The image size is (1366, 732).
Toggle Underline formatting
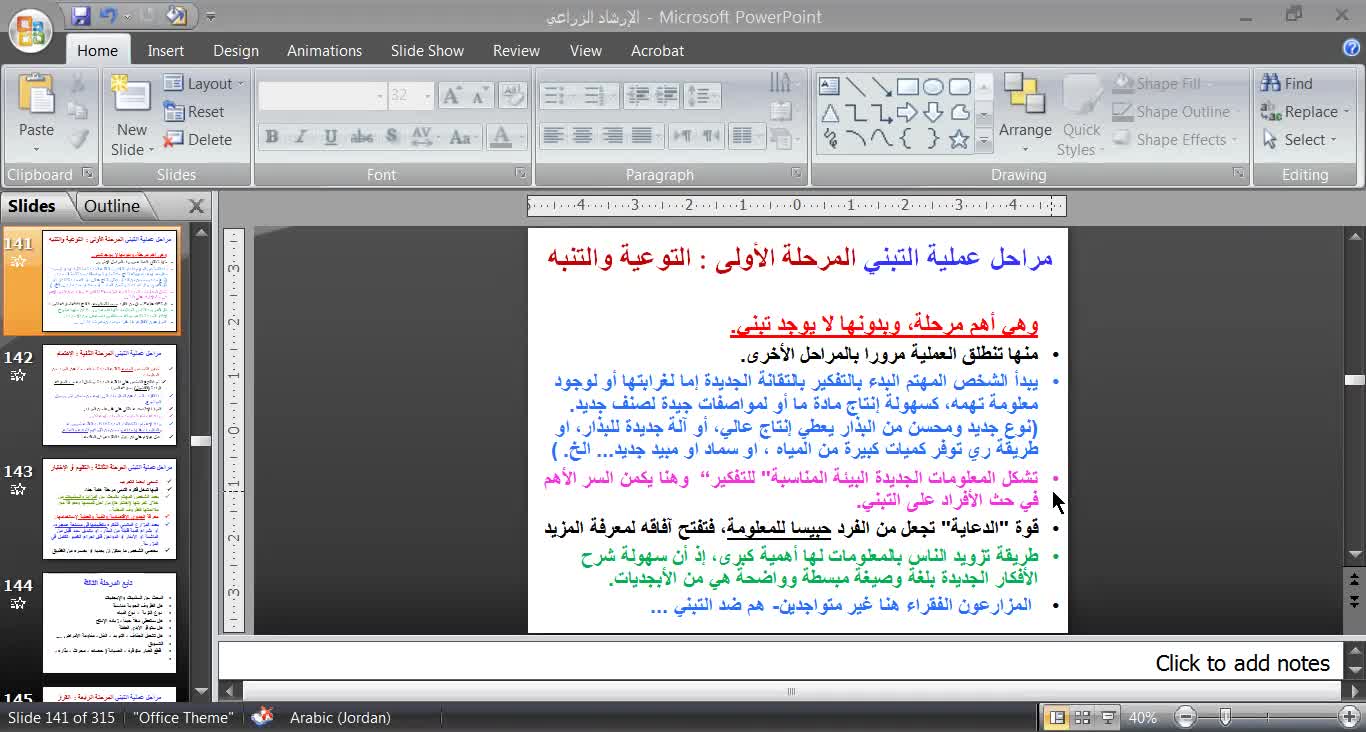point(330,137)
